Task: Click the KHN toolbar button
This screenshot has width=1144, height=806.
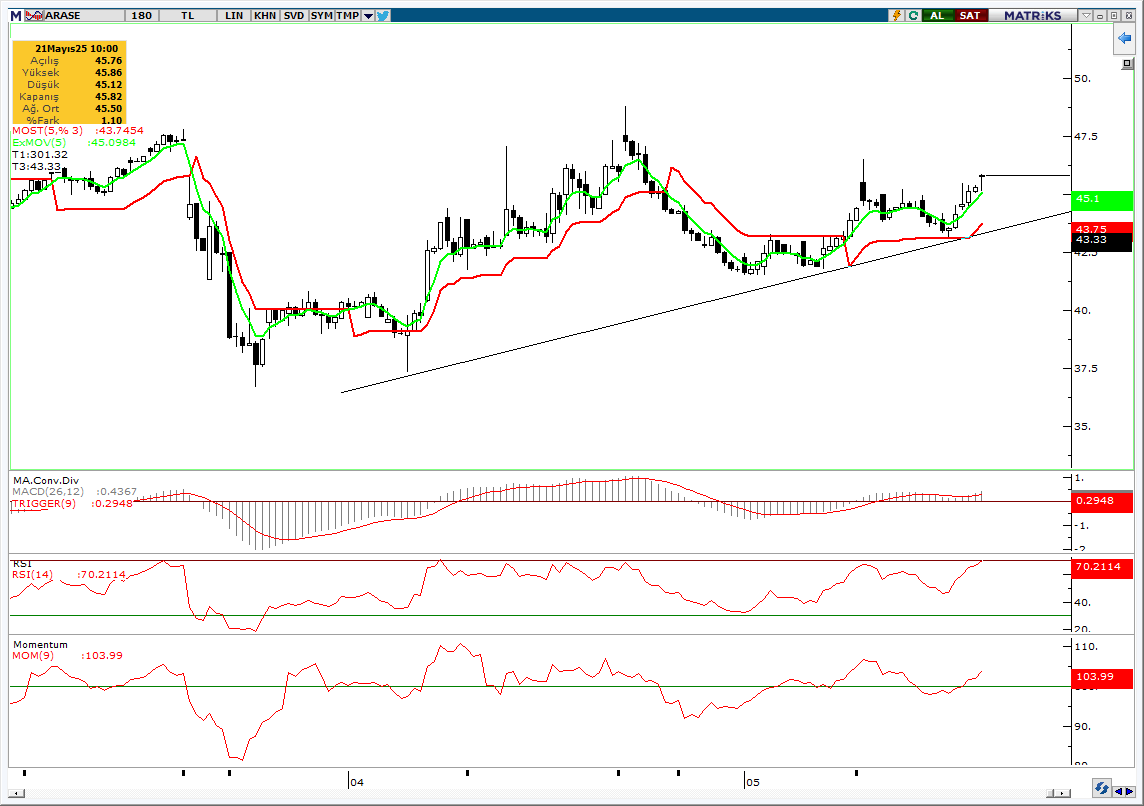Action: pos(265,15)
